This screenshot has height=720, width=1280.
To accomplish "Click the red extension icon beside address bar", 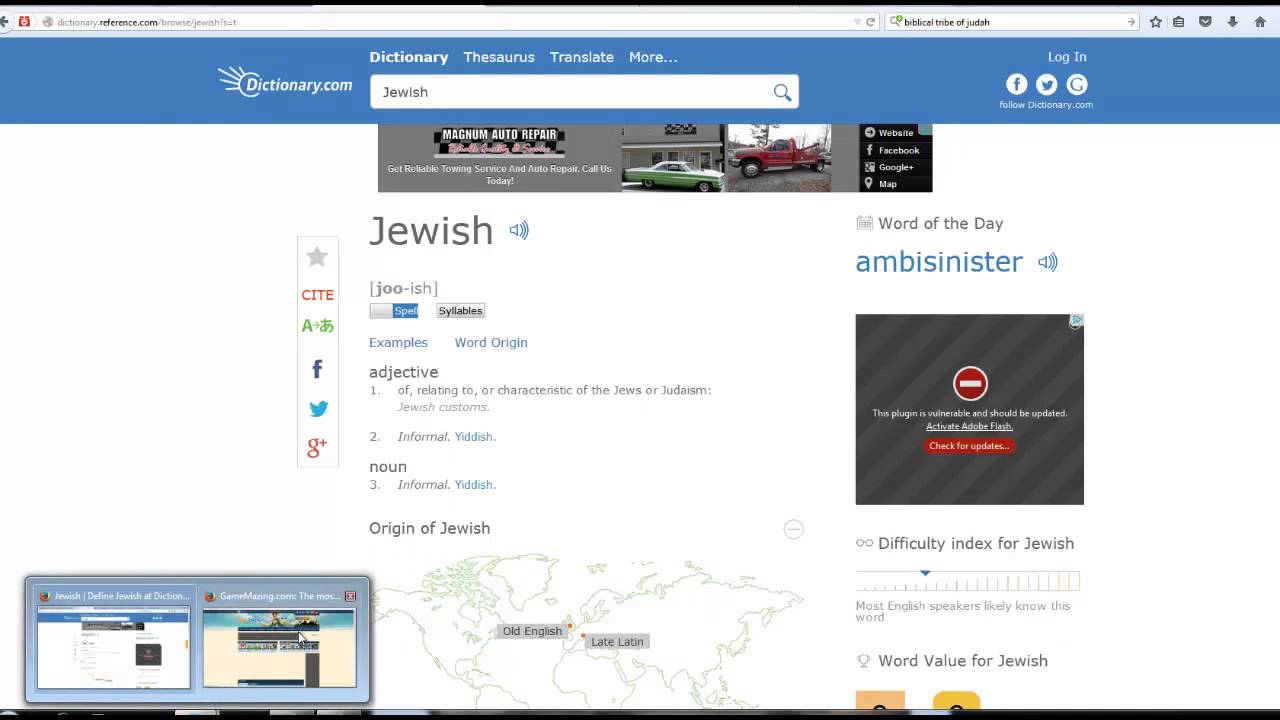I will click(24, 22).
